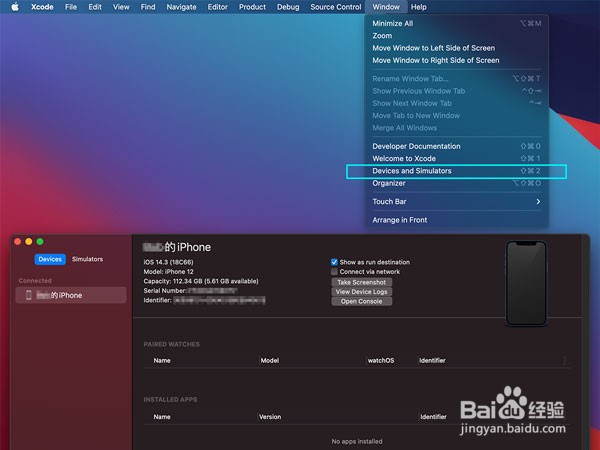Screen dimensions: 600x450
Task: Click the Serial Number label
Action: (165, 291)
